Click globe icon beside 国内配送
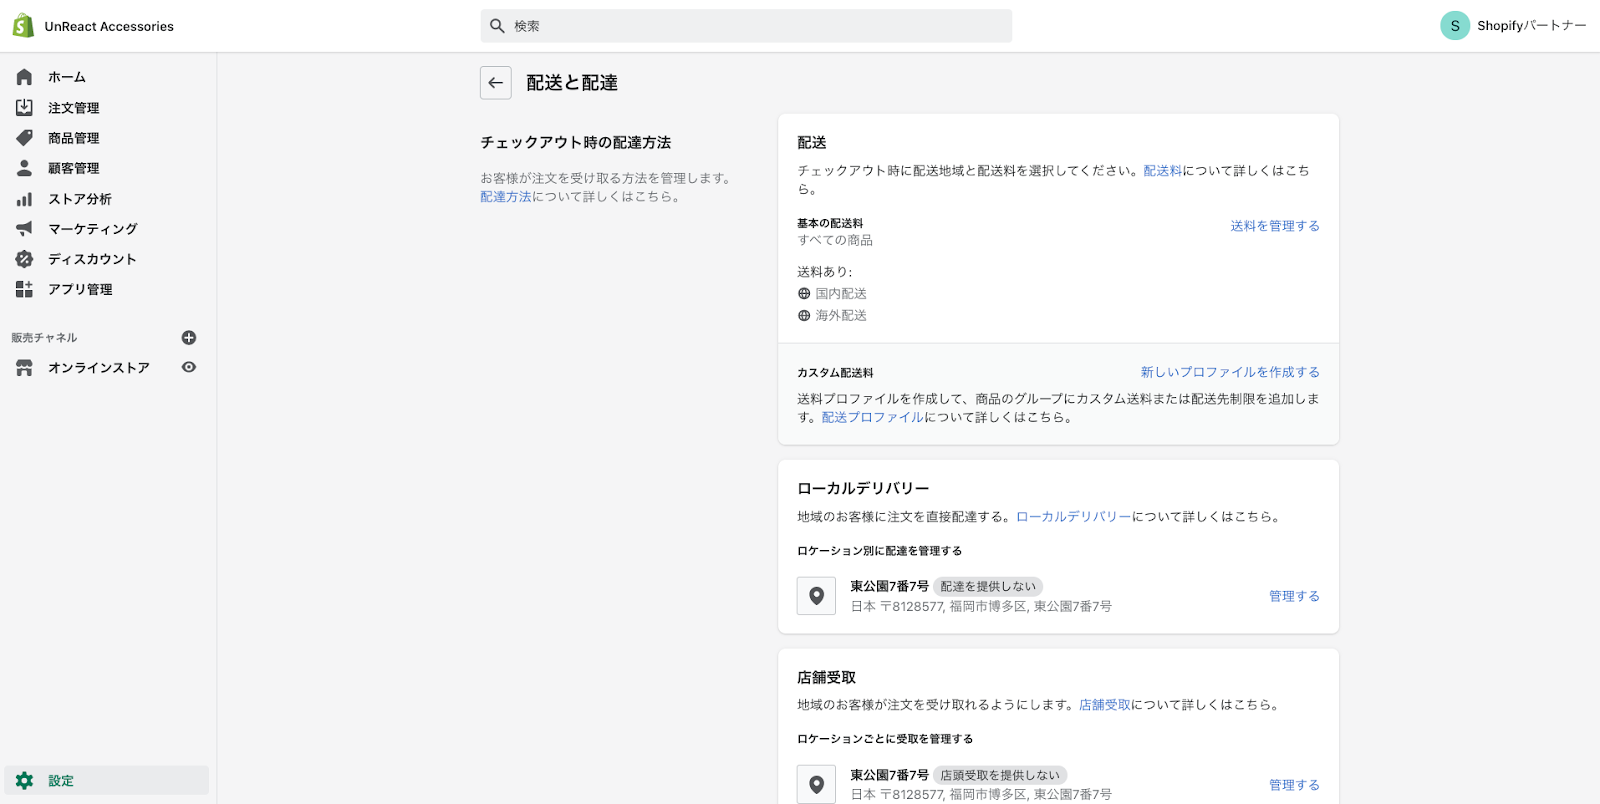 pyautogui.click(x=804, y=294)
